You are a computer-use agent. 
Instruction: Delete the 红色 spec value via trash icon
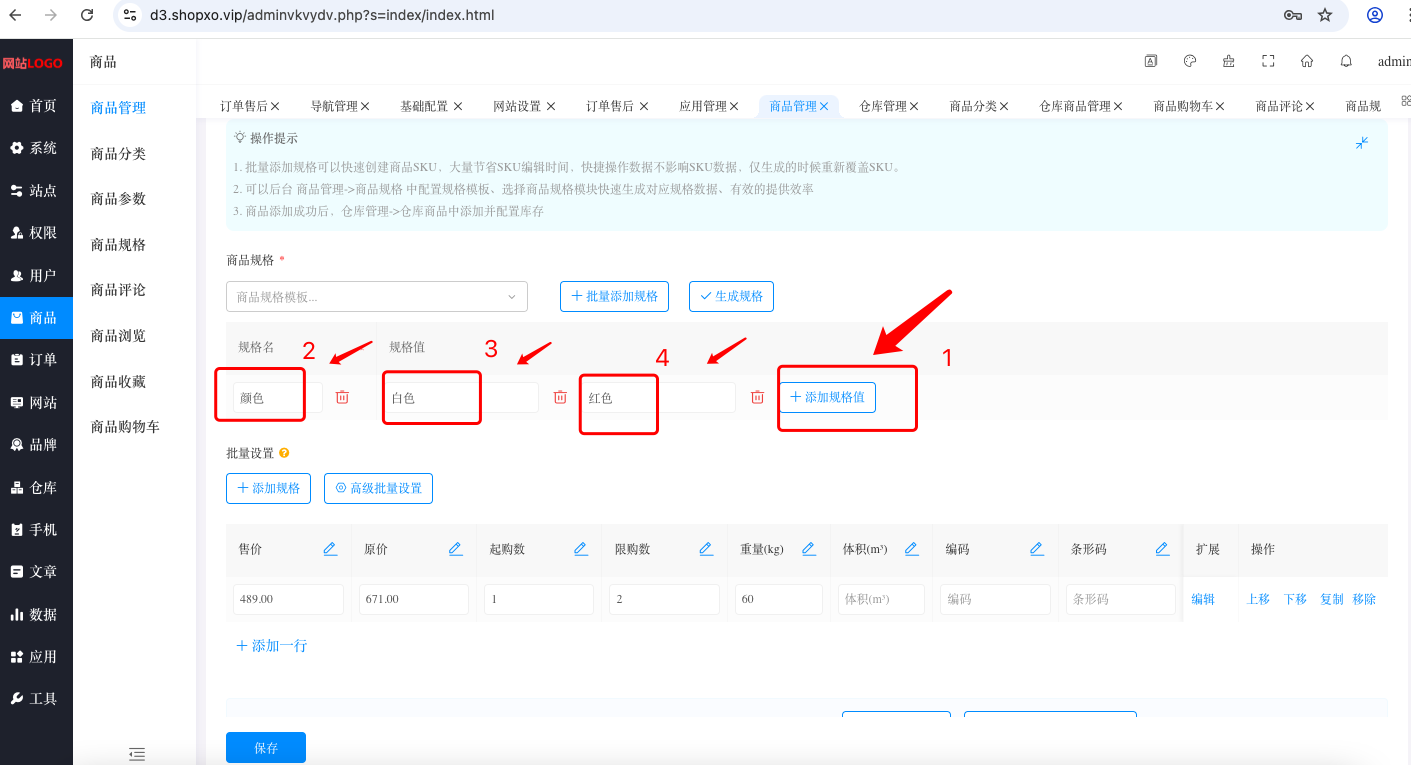point(757,397)
